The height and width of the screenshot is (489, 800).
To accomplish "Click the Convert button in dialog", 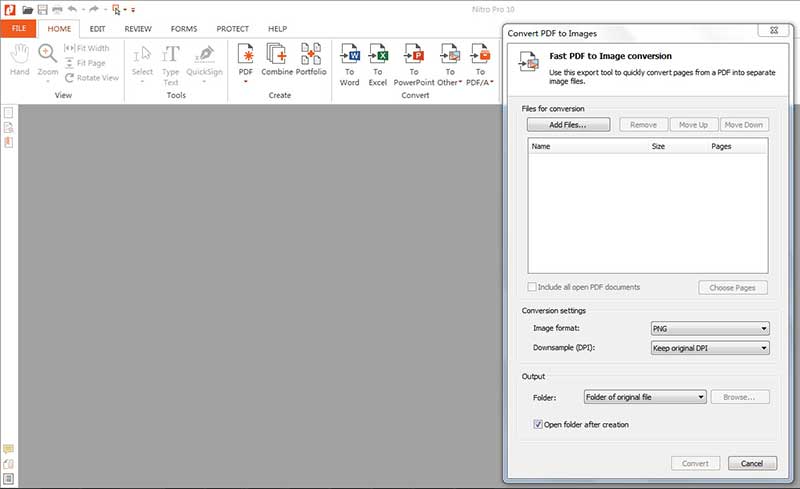I will [695, 463].
